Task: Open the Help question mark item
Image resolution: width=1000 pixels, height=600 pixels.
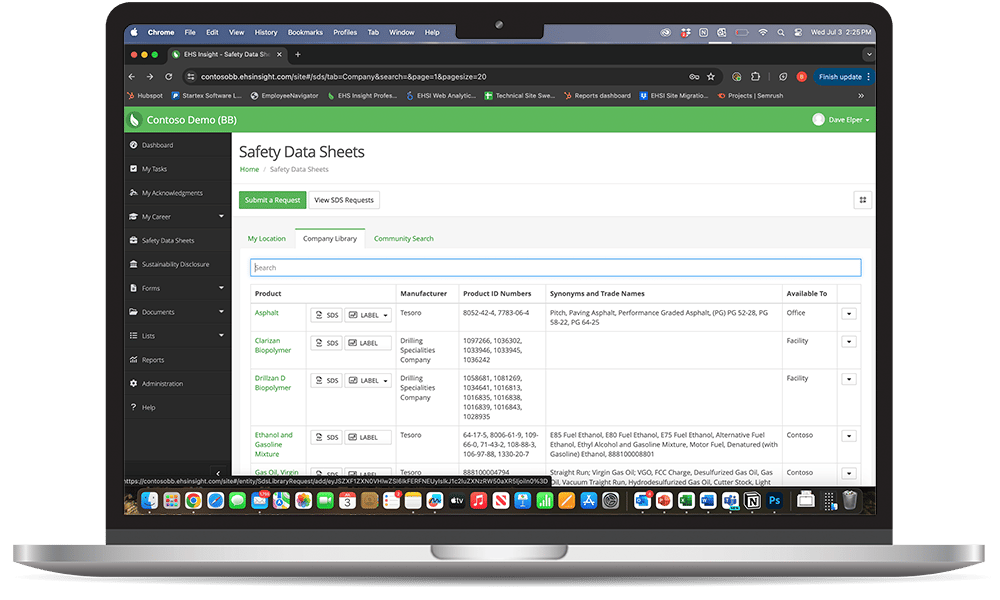Action: (133, 408)
